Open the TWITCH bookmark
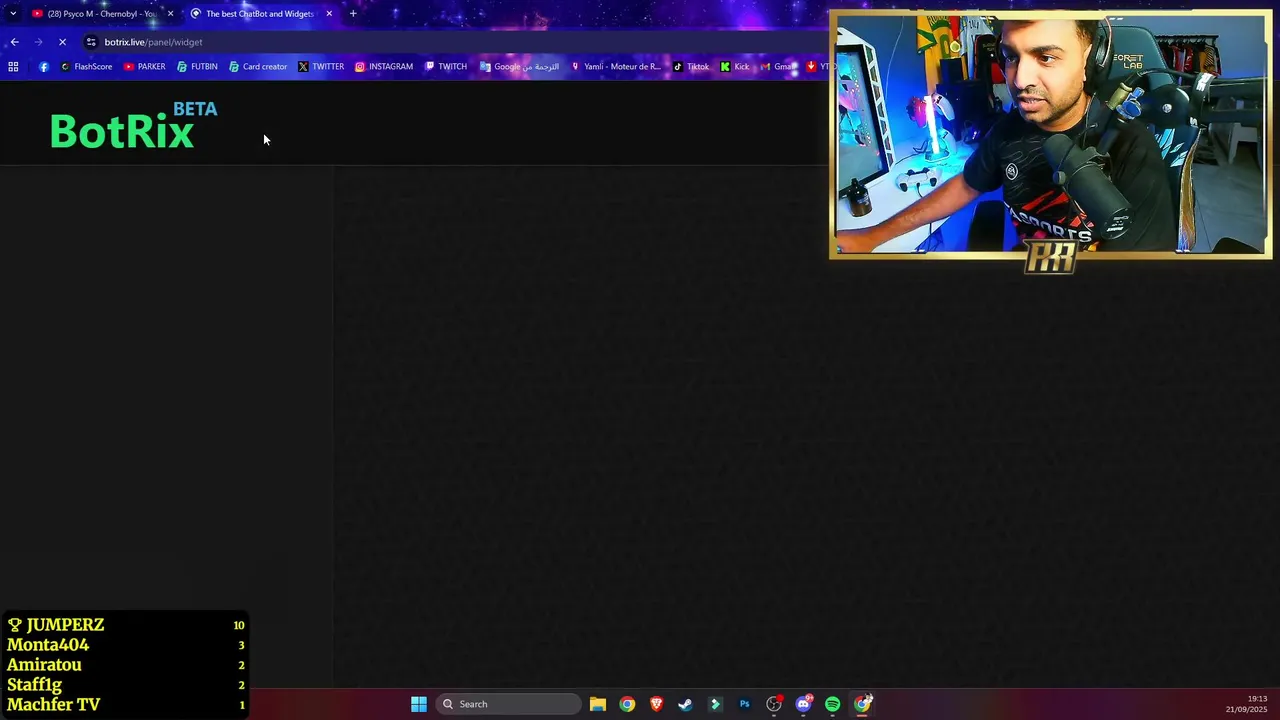The width and height of the screenshot is (1280, 720). 446,67
